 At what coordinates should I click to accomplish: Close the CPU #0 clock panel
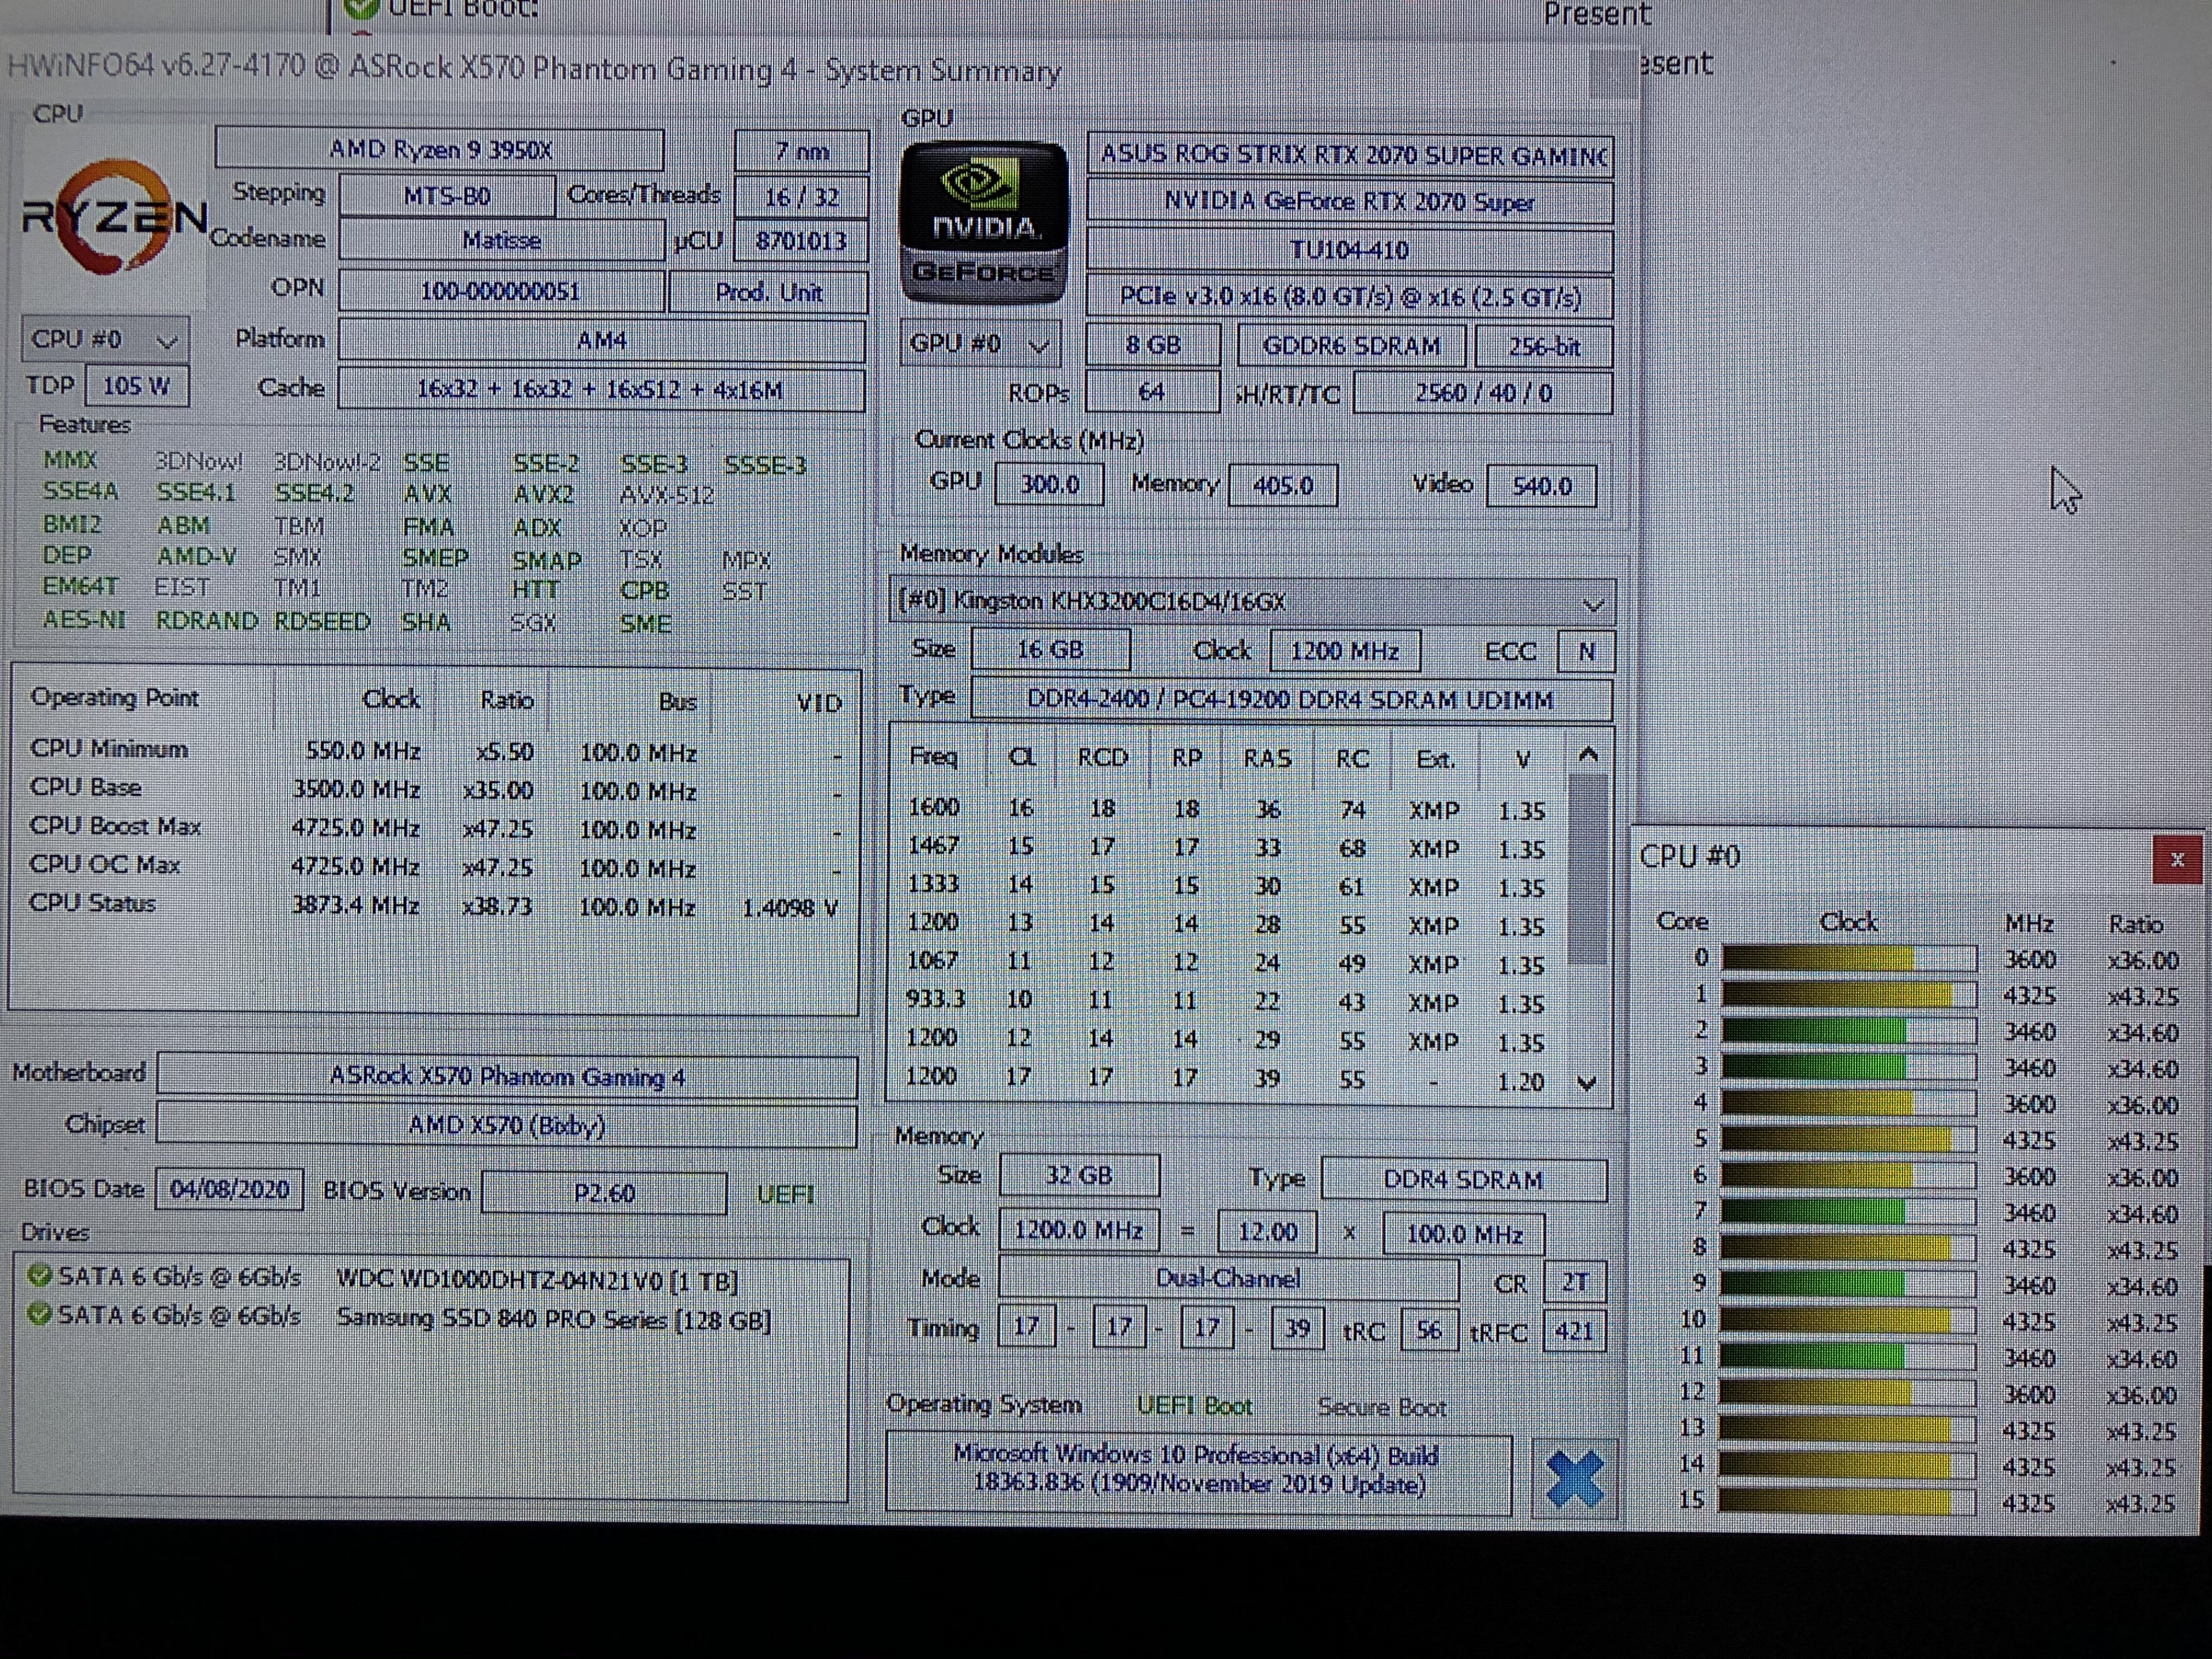(2176, 860)
